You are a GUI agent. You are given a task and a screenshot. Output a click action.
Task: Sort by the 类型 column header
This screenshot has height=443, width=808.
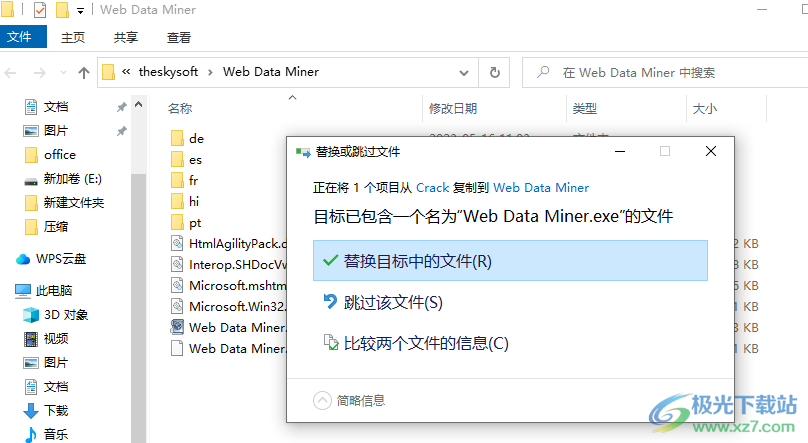pos(585,109)
